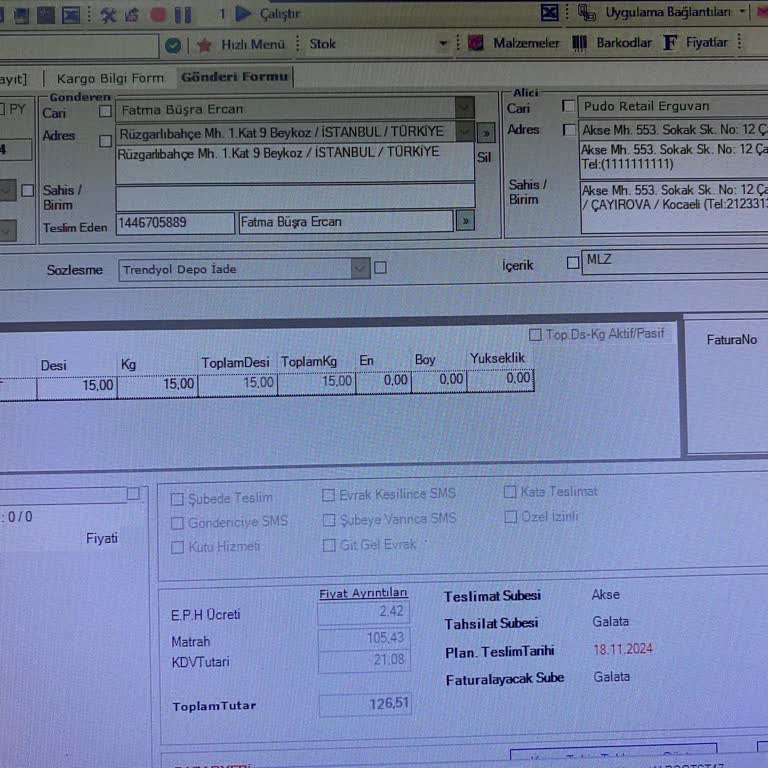
Task: Expand the Stok combo box
Action: (x=443, y=44)
